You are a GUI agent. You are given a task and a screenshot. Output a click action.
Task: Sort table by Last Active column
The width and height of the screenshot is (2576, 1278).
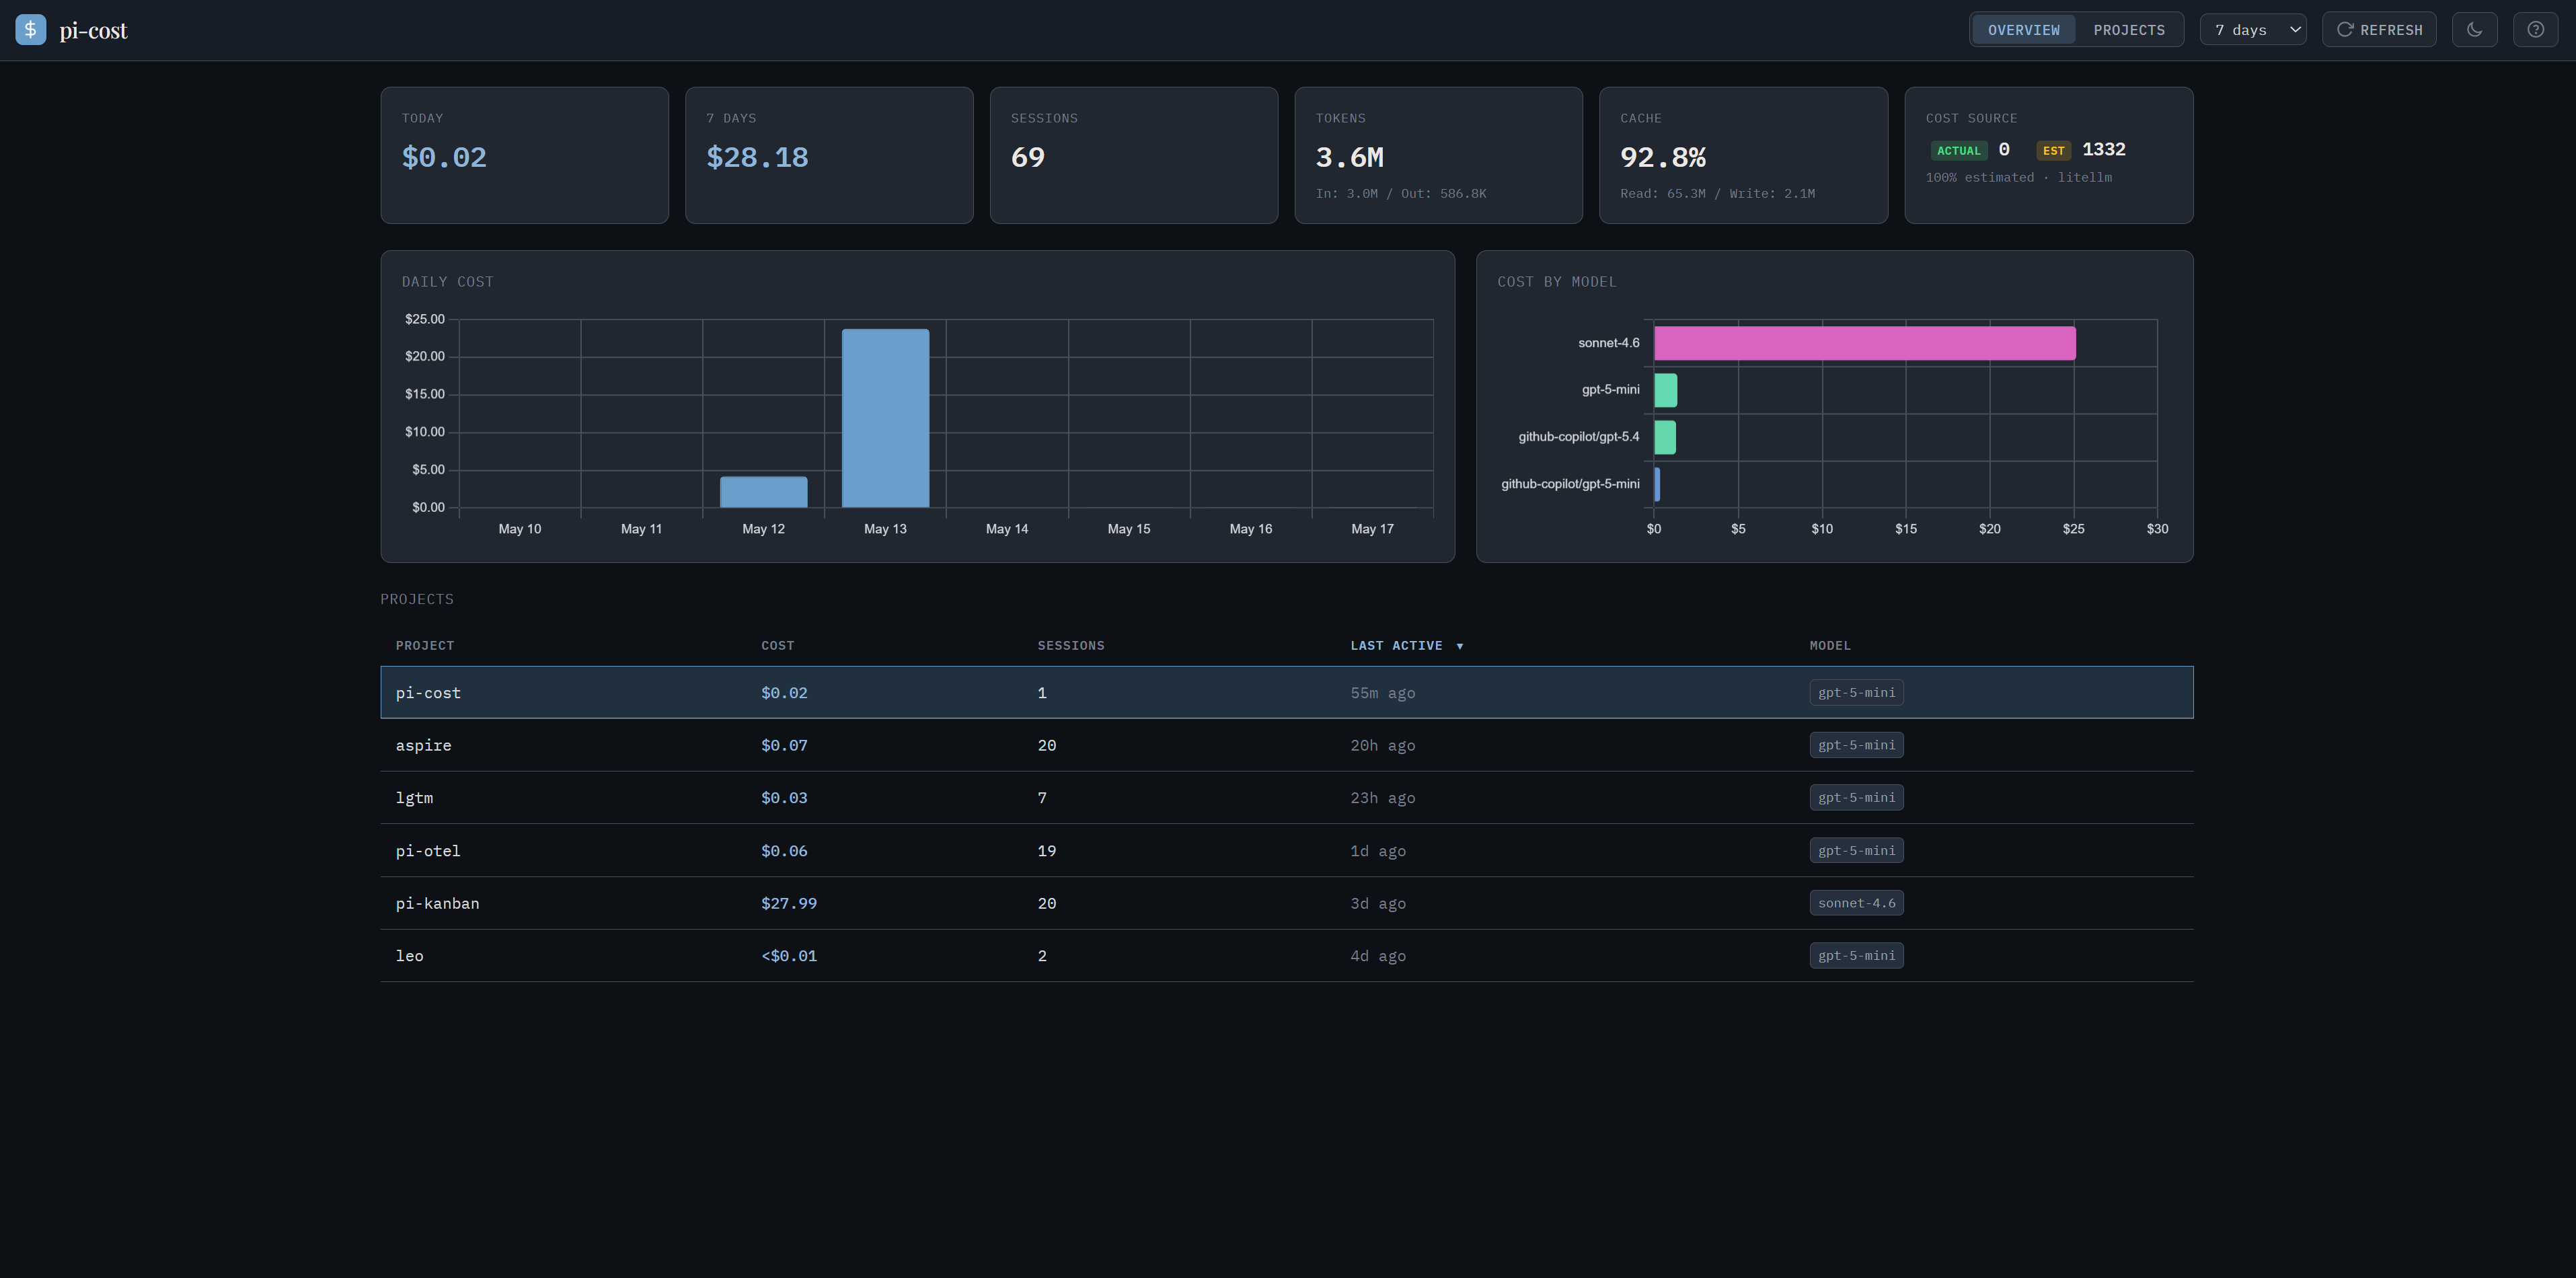(1406, 646)
